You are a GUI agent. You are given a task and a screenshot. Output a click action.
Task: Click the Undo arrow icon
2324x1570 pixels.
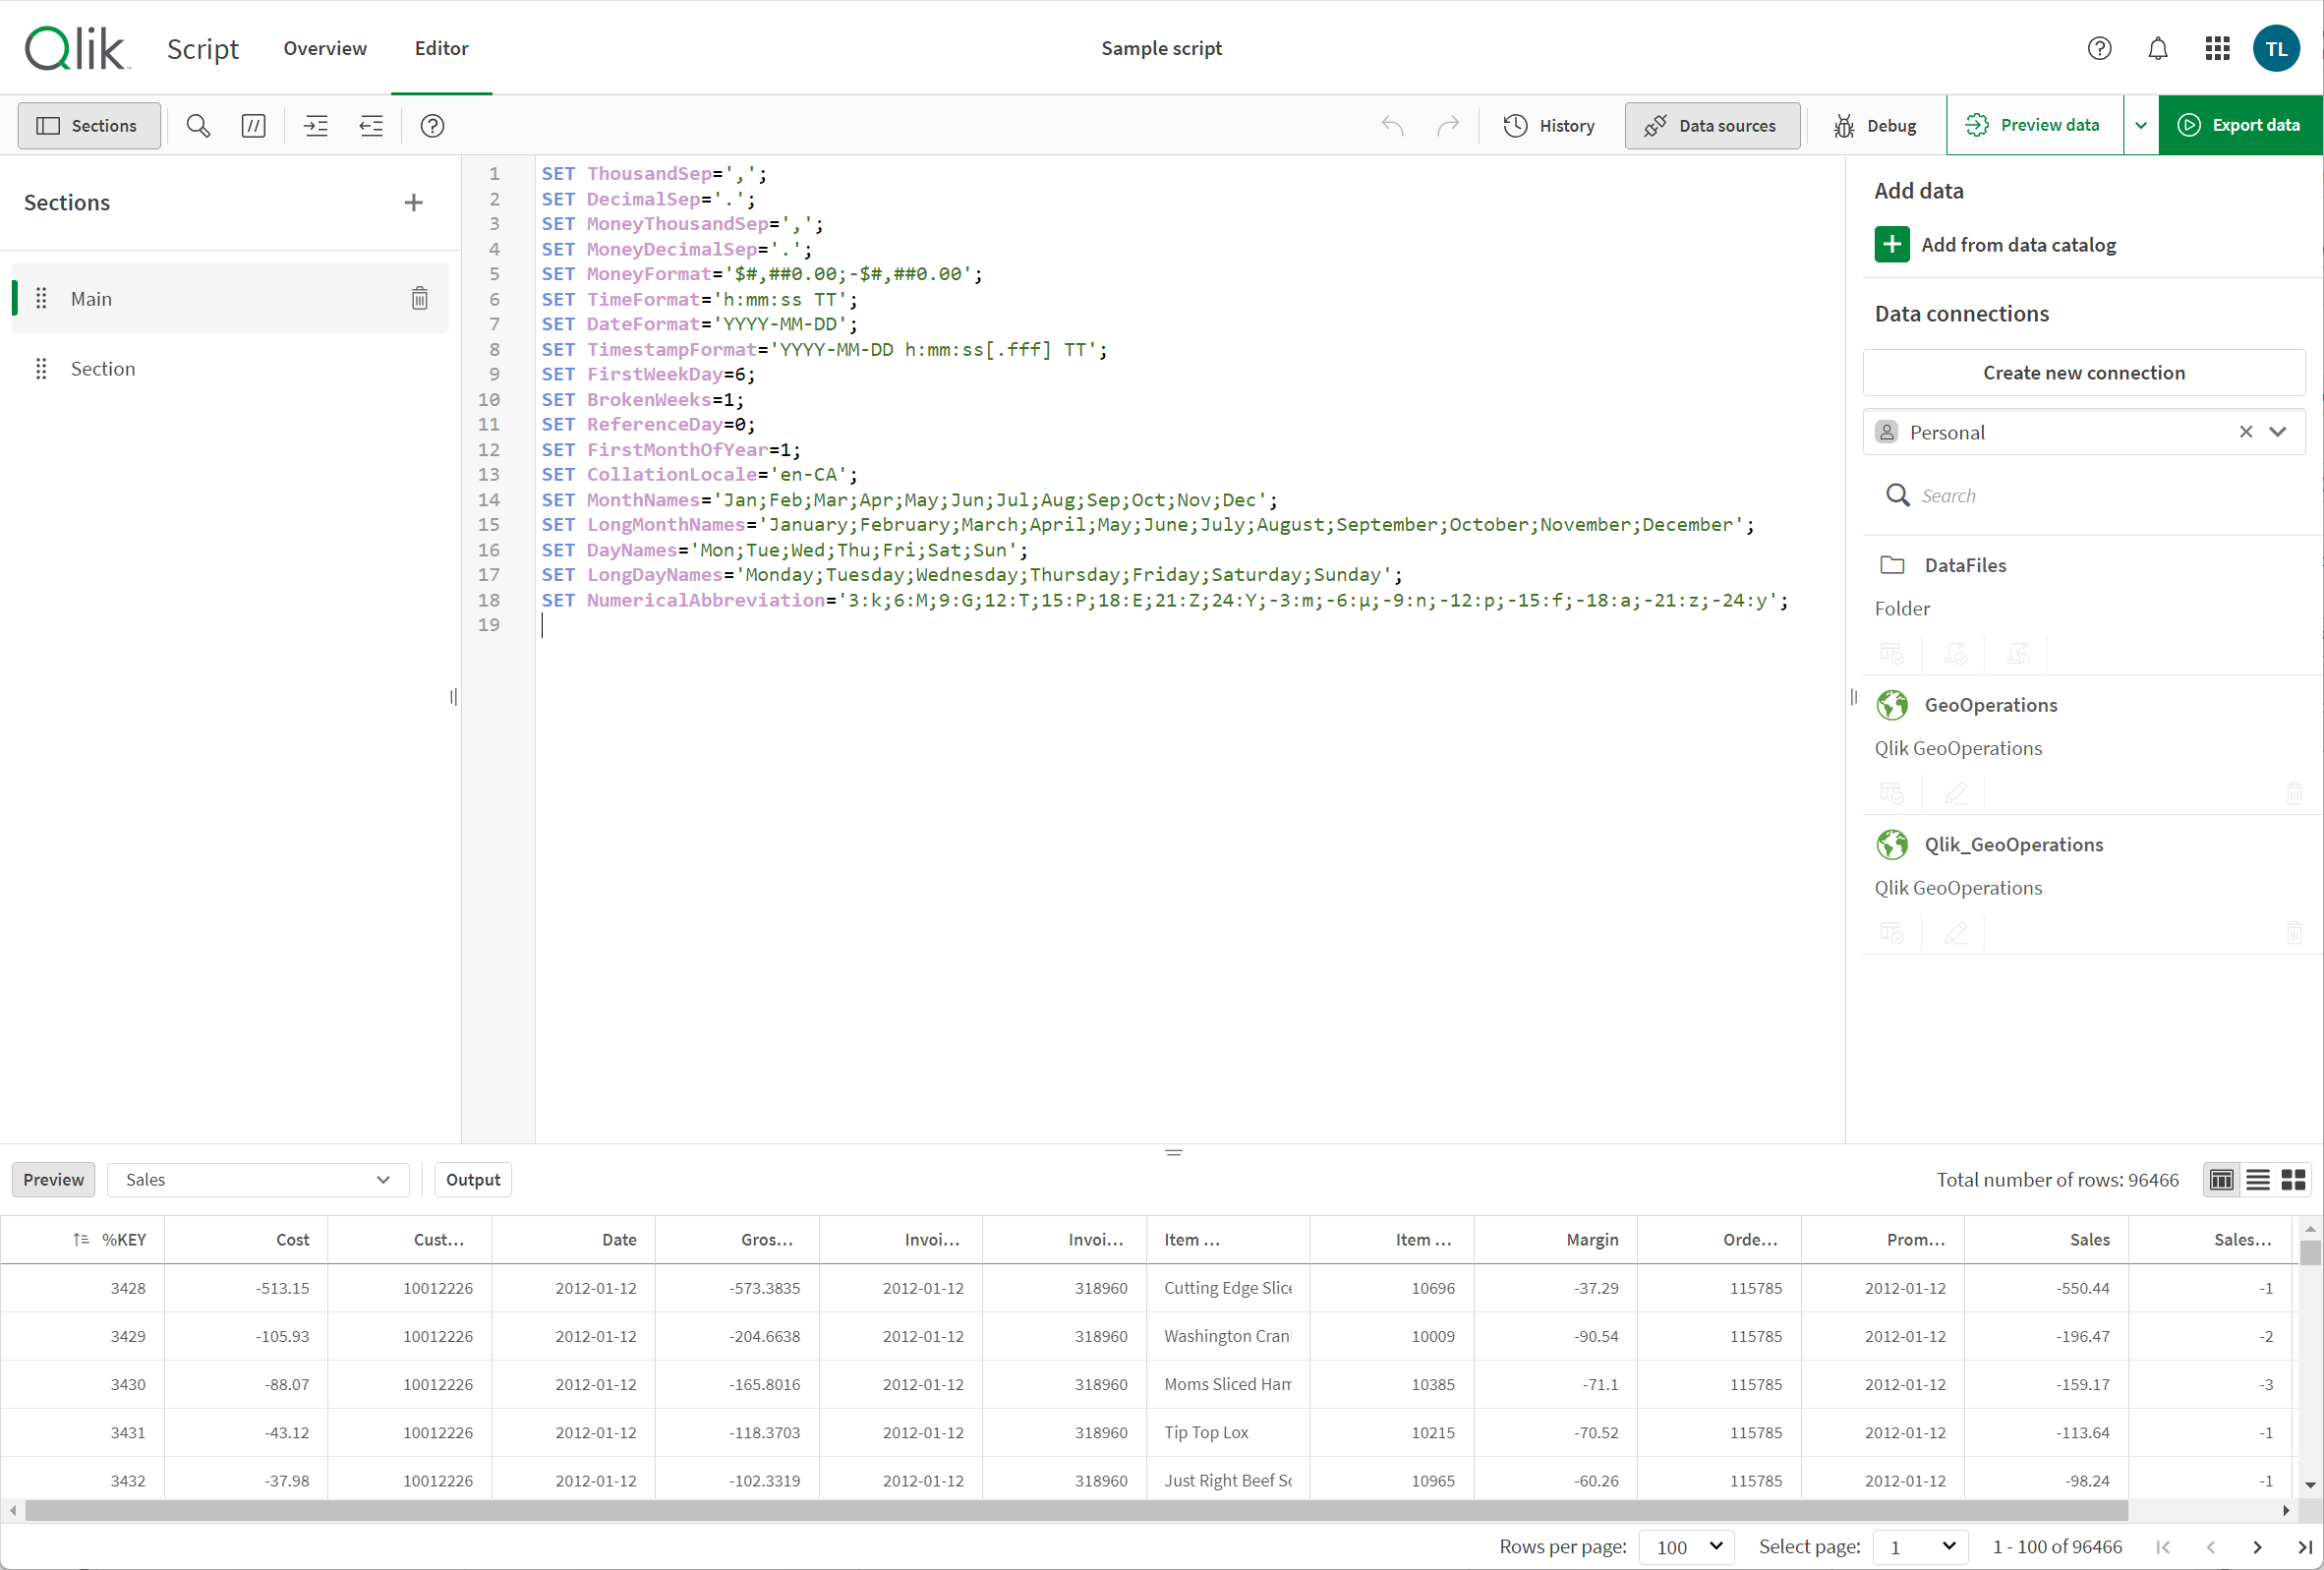(1394, 125)
